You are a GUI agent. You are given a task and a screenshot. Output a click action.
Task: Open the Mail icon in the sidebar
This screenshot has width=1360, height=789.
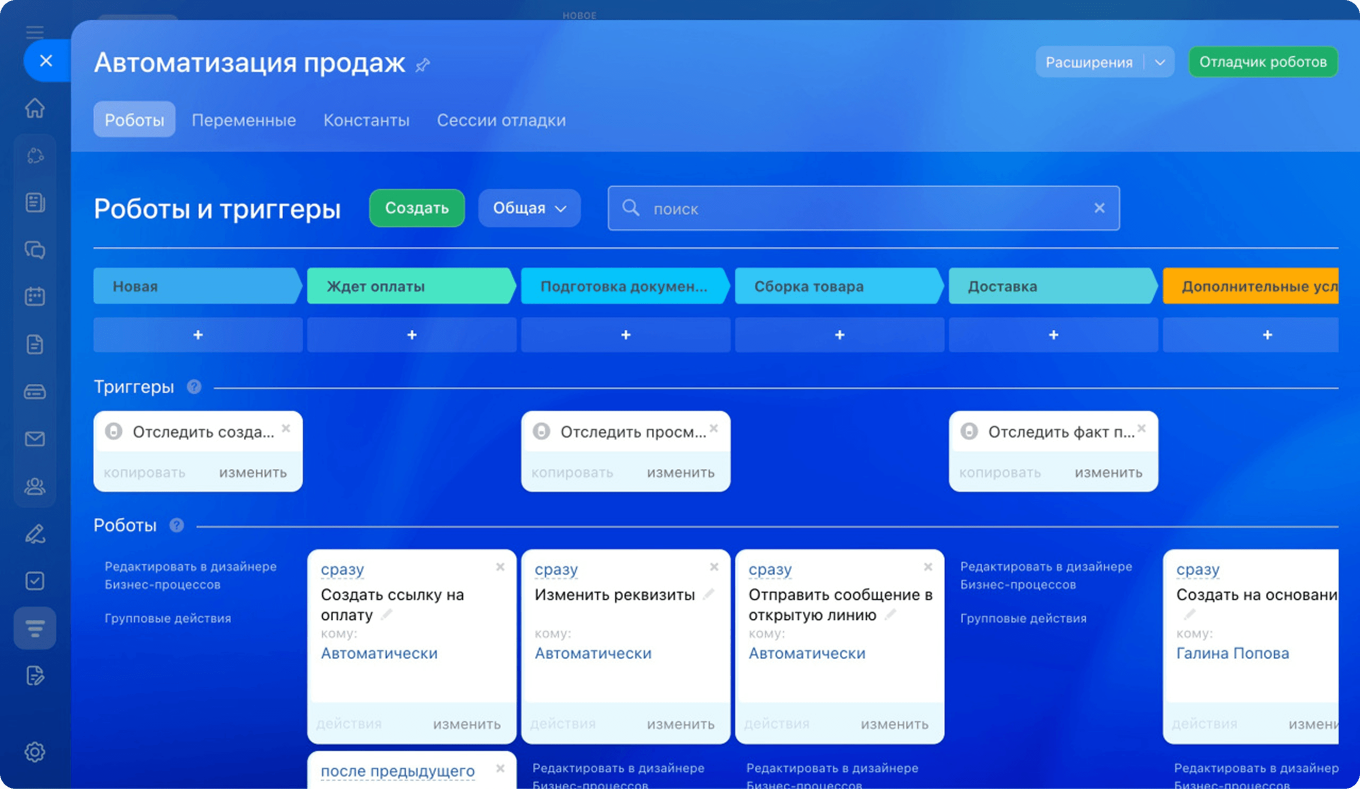35,438
